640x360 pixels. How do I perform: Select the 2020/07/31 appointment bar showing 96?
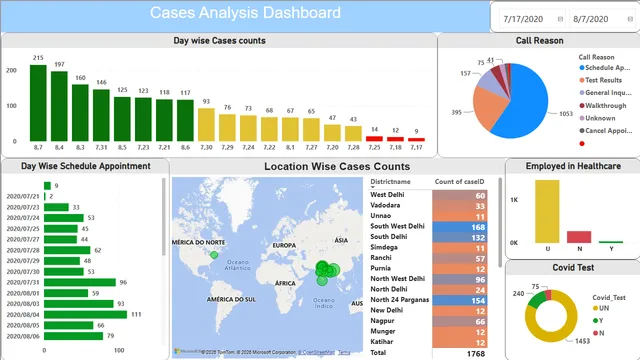click(80, 282)
